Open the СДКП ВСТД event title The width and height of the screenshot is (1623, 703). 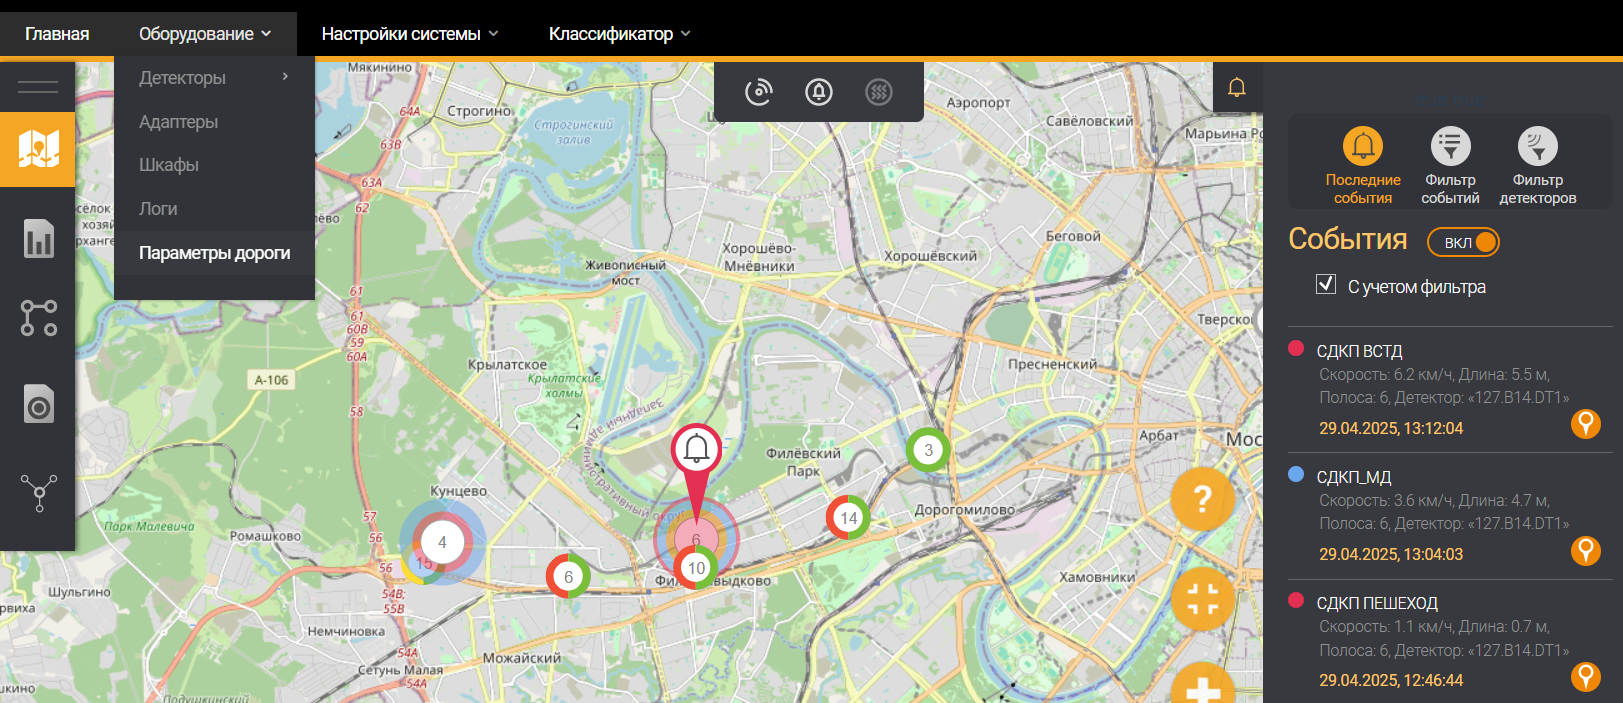pos(1359,351)
